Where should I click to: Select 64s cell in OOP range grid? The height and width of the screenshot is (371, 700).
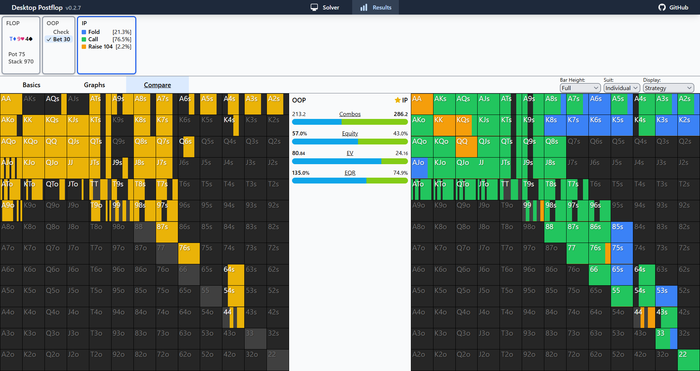233,275
